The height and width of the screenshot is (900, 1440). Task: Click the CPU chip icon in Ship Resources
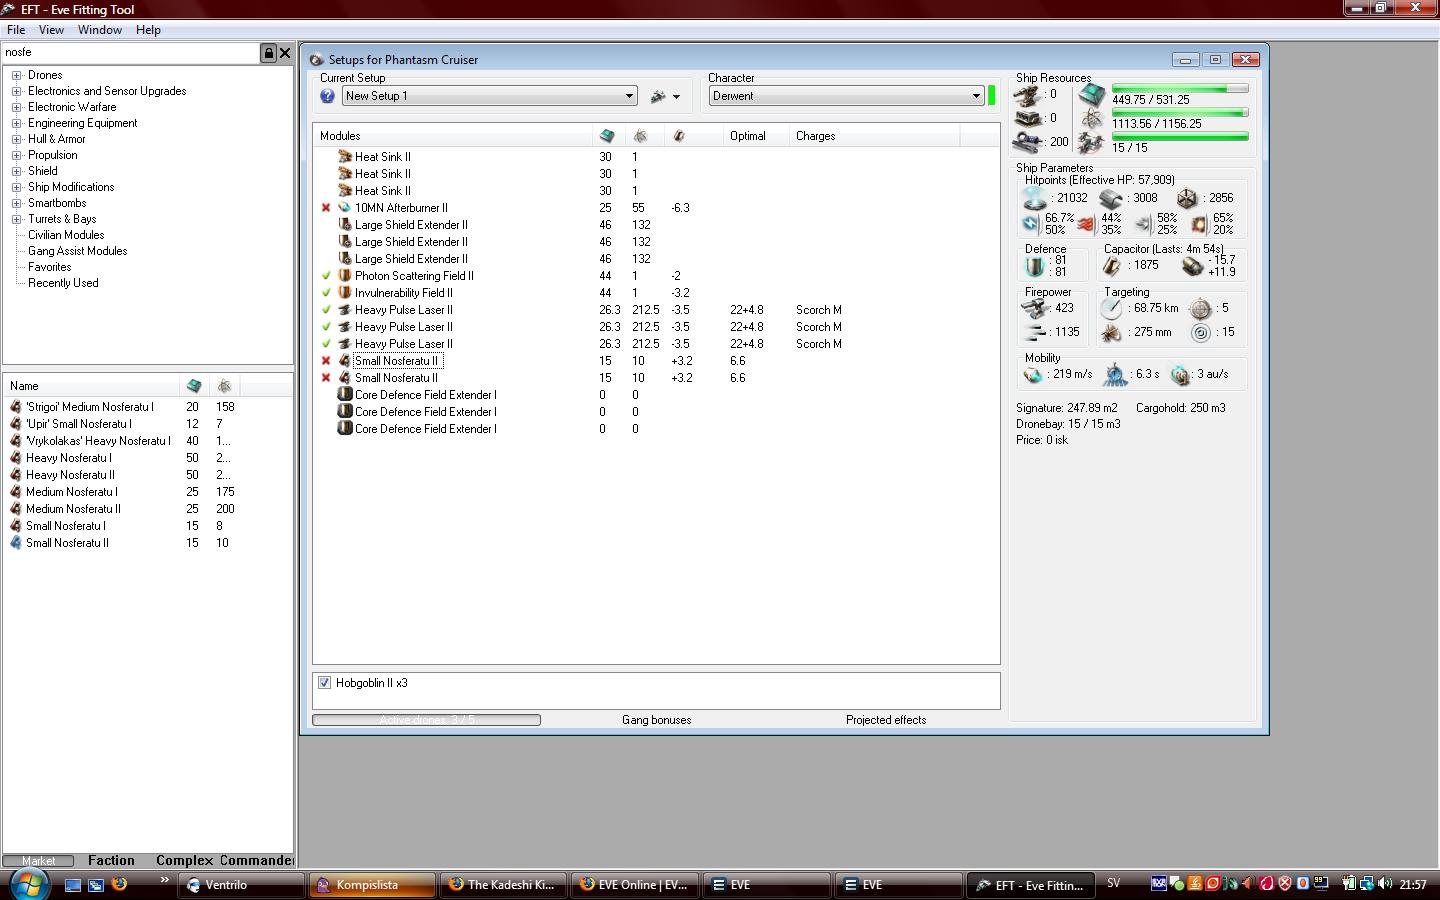tap(1091, 95)
